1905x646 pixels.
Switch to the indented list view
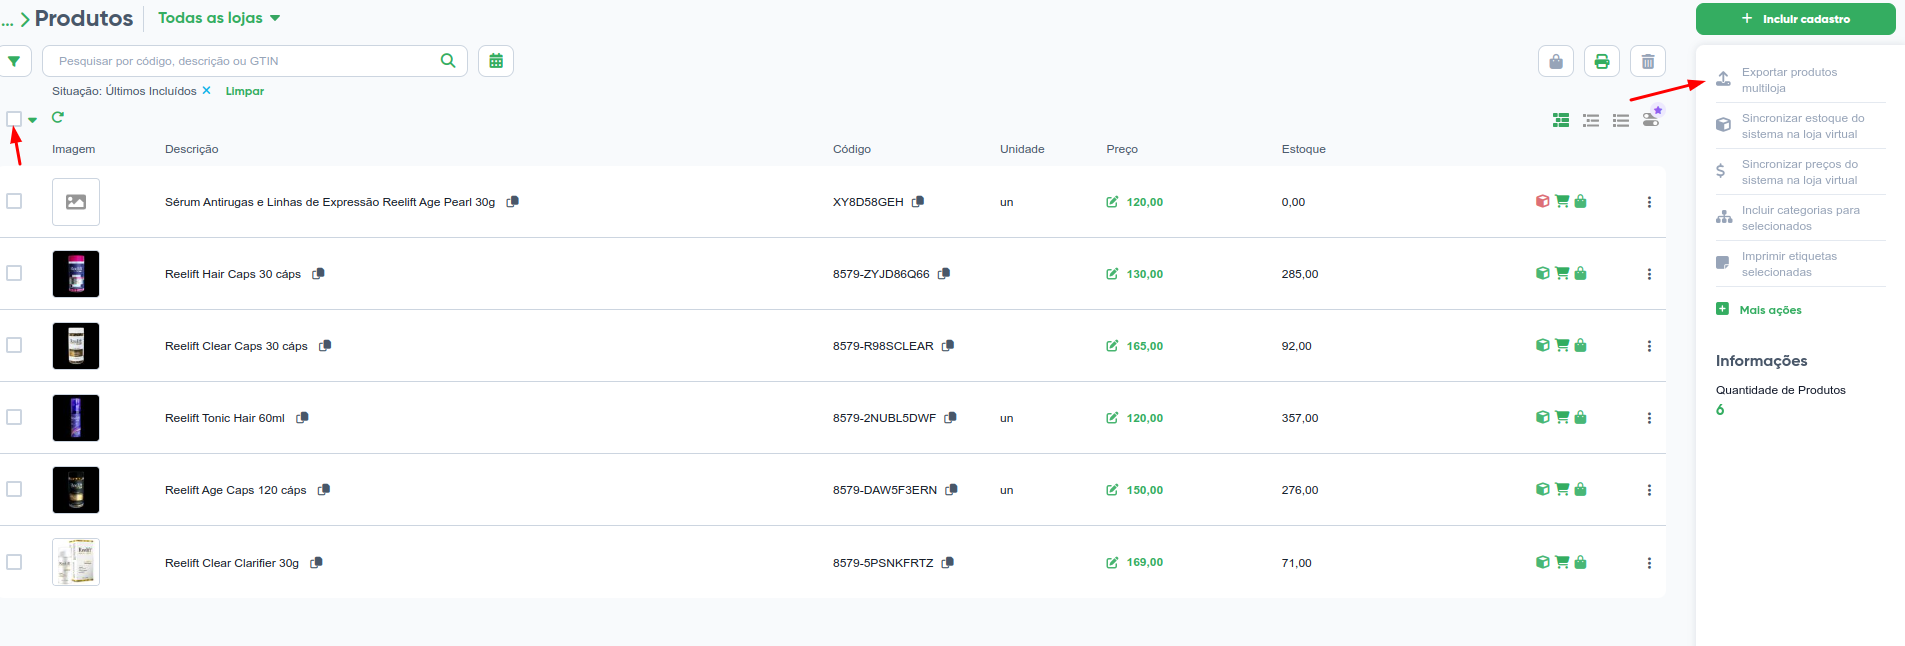[x=1591, y=120]
